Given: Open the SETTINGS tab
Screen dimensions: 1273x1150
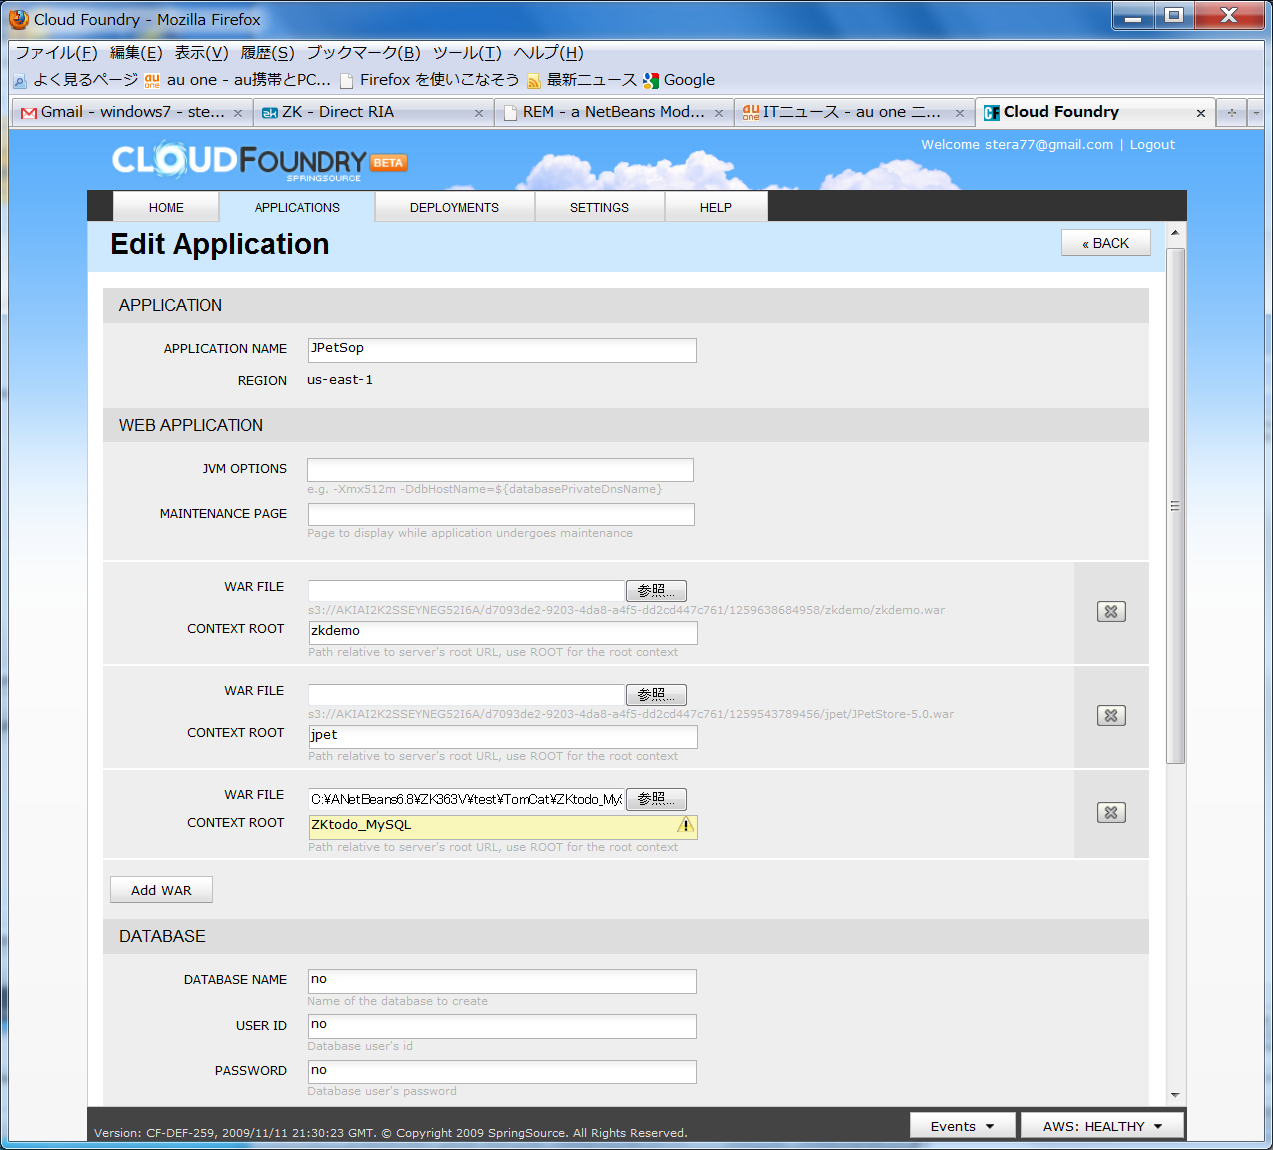Looking at the screenshot, I should click(599, 208).
